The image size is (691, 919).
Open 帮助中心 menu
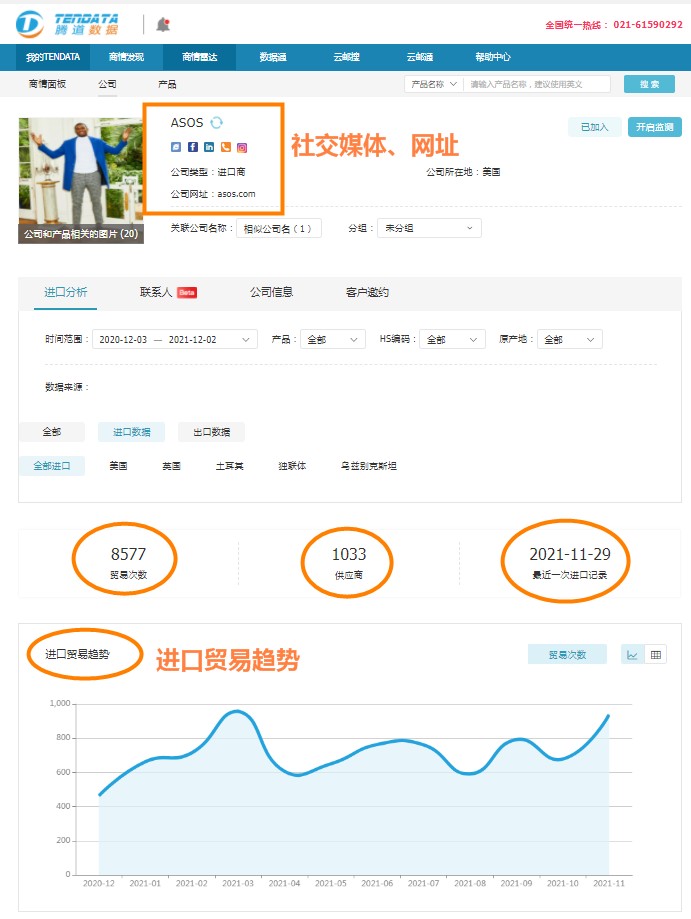(493, 57)
